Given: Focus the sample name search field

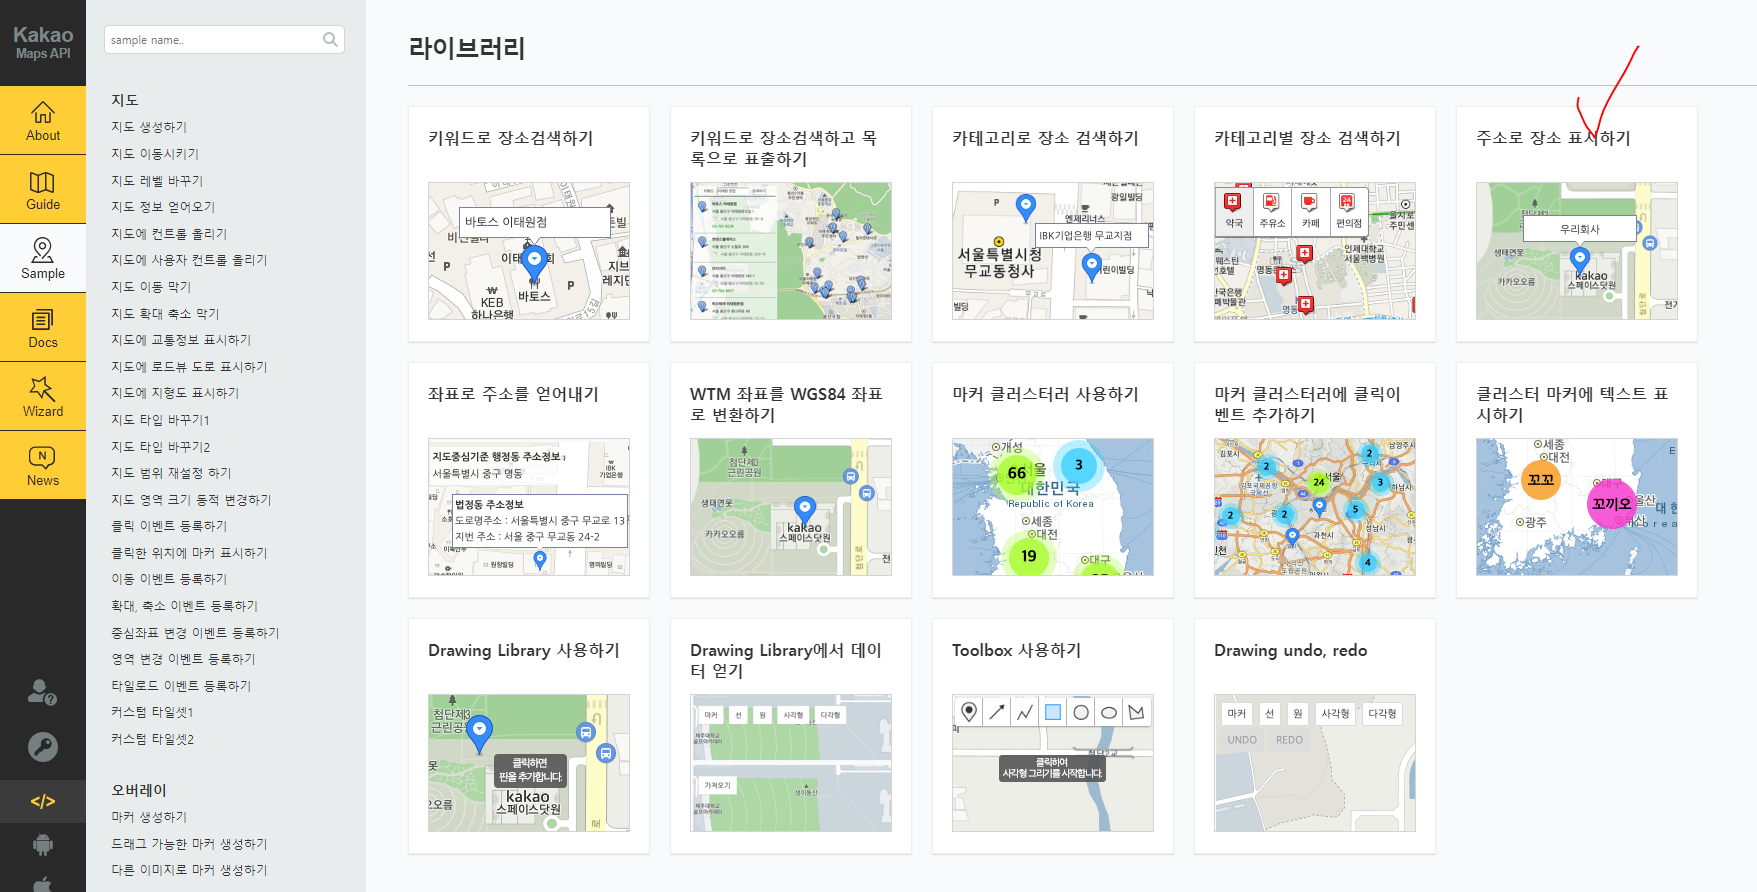Looking at the screenshot, I should click(224, 40).
